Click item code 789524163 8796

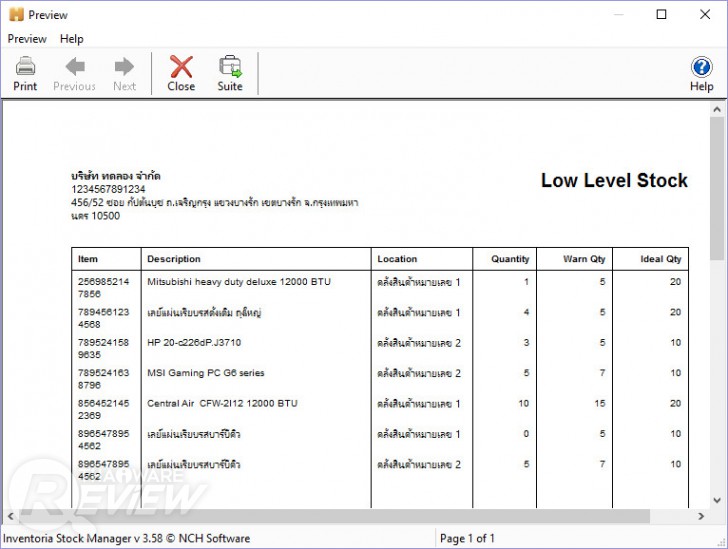click(103, 379)
